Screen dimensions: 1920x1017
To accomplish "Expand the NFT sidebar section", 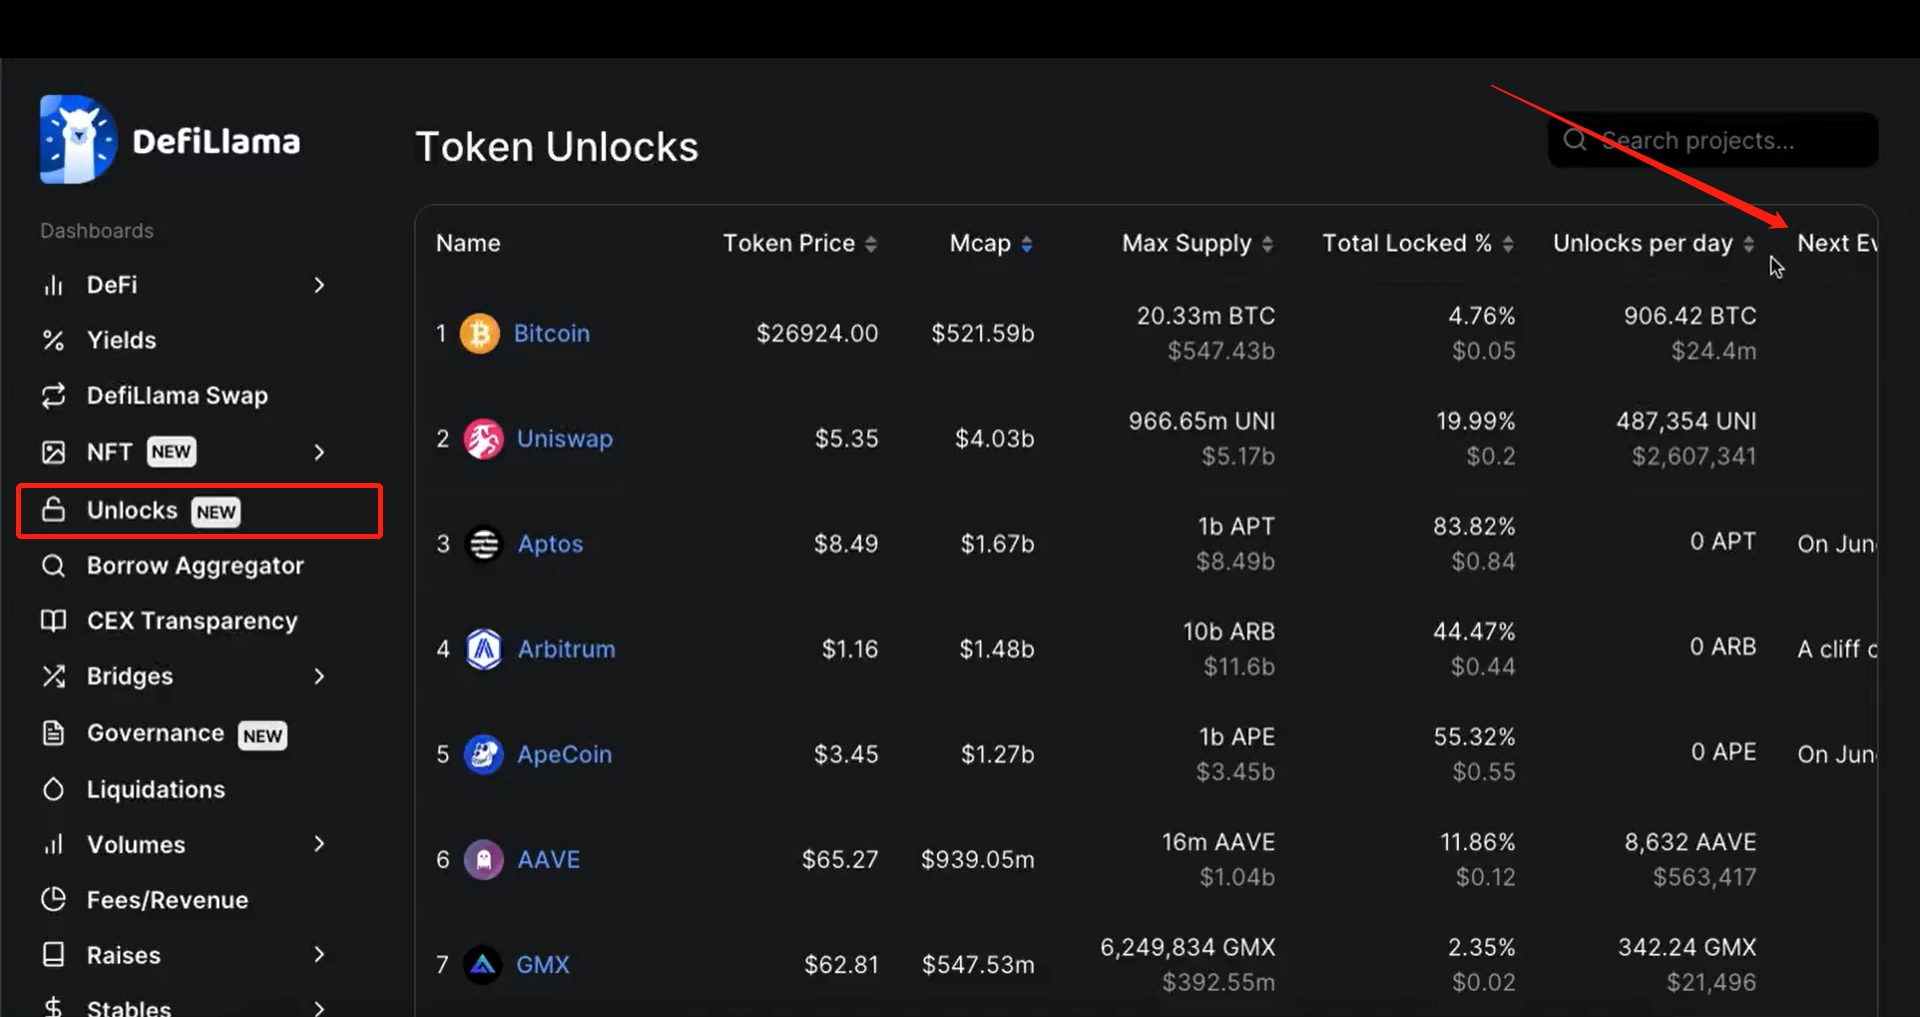I will [x=319, y=452].
